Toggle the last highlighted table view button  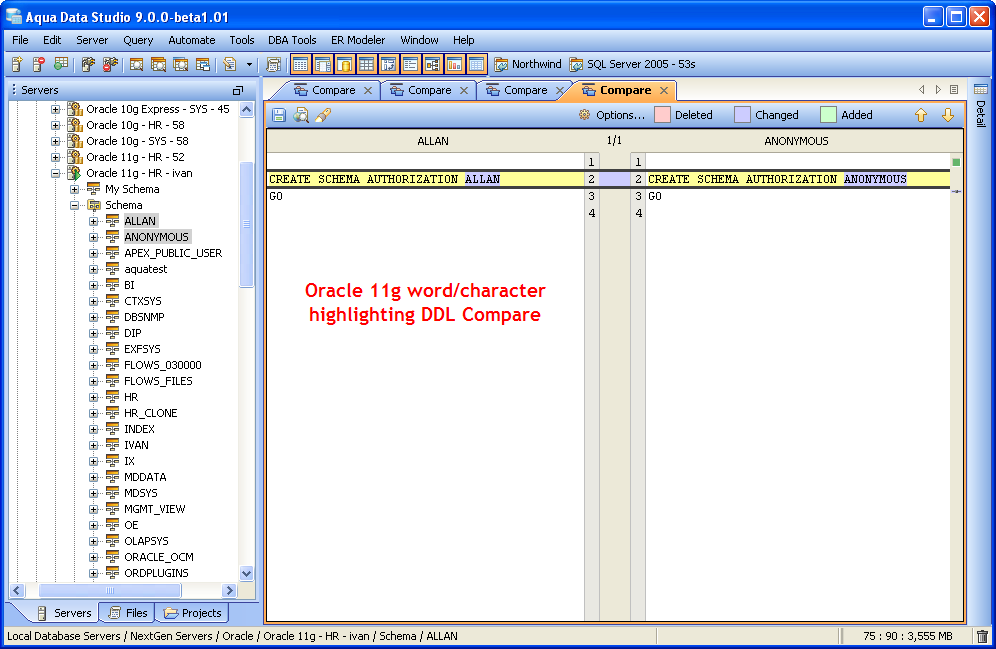pyautogui.click(x=476, y=64)
